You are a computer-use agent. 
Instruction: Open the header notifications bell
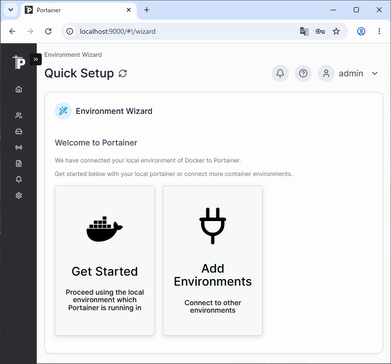point(280,73)
